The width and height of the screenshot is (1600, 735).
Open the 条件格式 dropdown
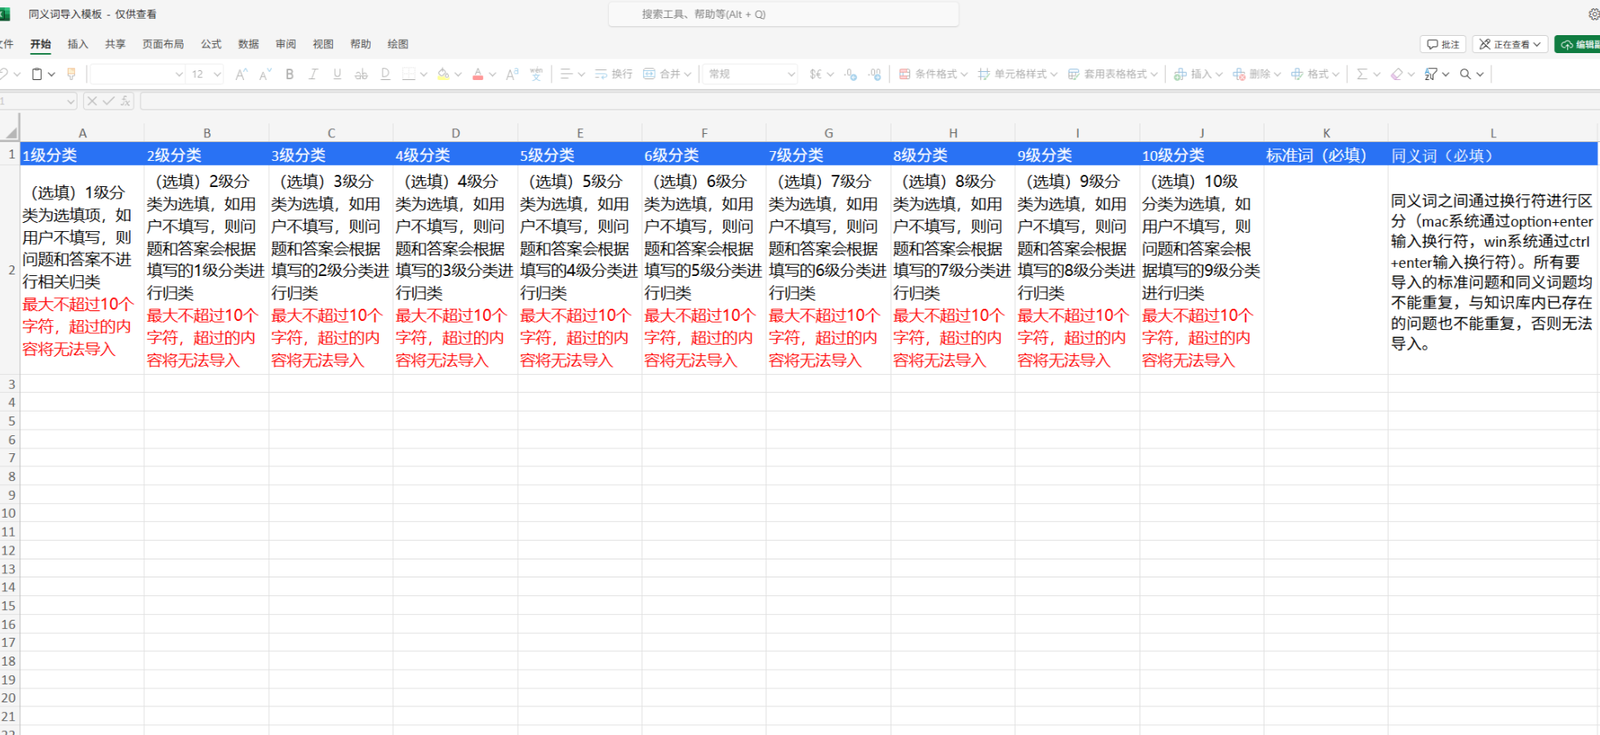(933, 74)
